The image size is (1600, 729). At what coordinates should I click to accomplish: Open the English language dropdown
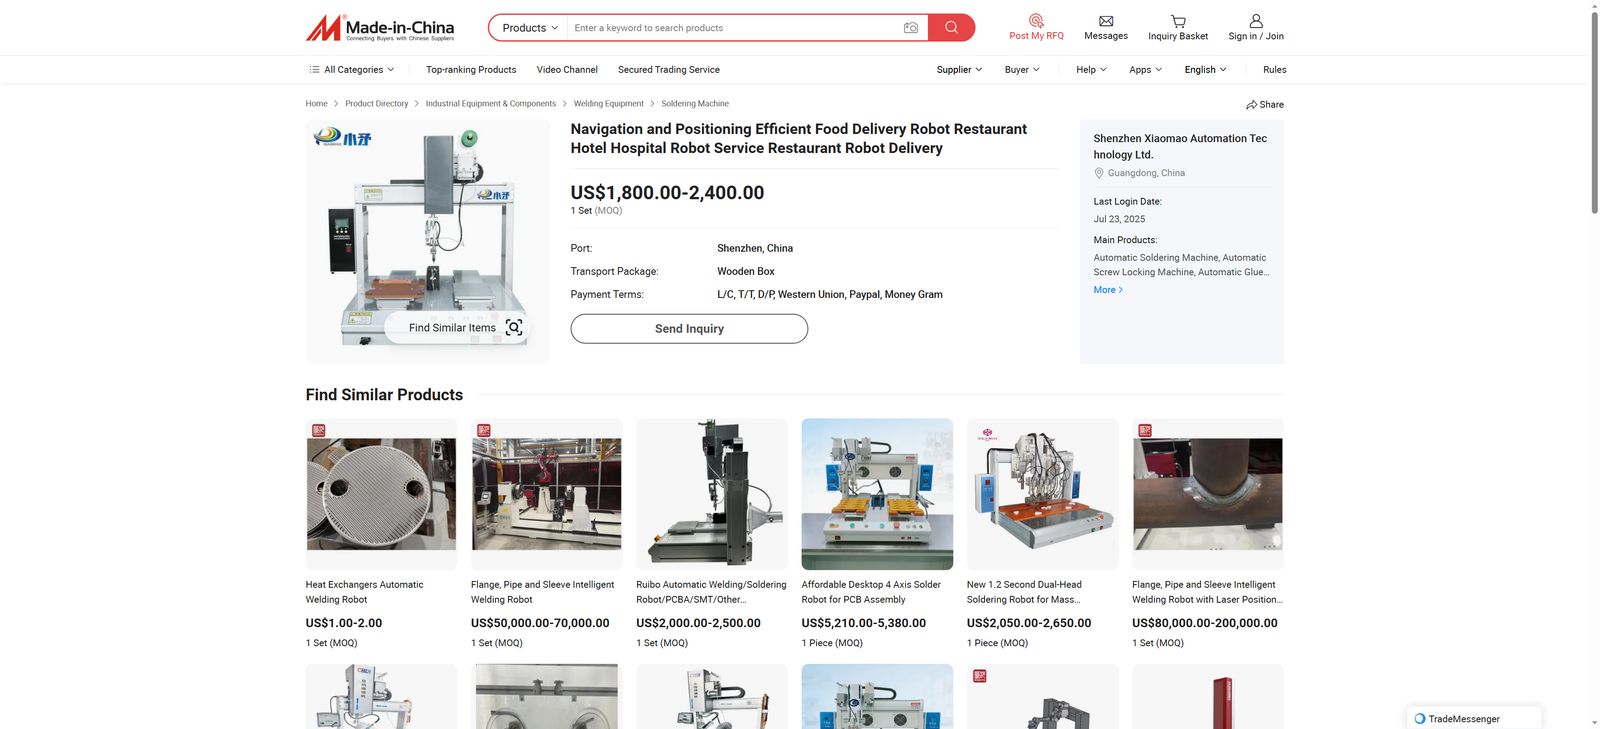click(x=1205, y=70)
